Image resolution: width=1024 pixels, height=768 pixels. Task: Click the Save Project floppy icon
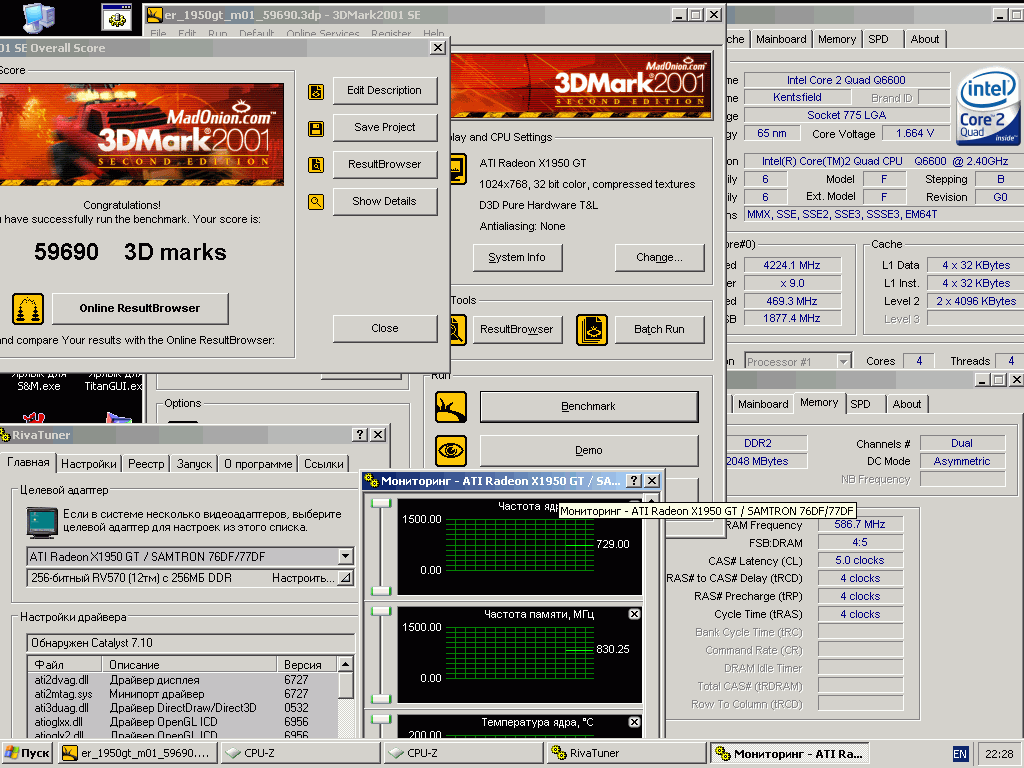tap(316, 129)
